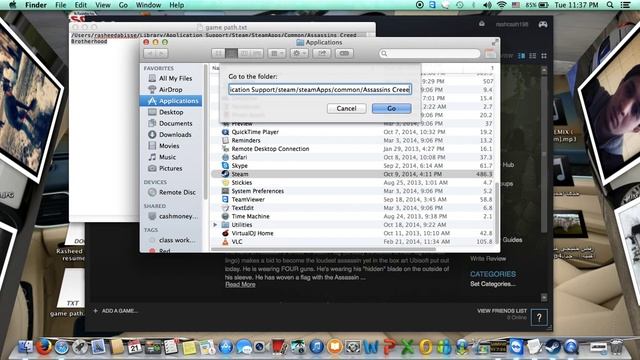Open the File menu
Viewport: 640px width, 360px height.
point(60,5)
